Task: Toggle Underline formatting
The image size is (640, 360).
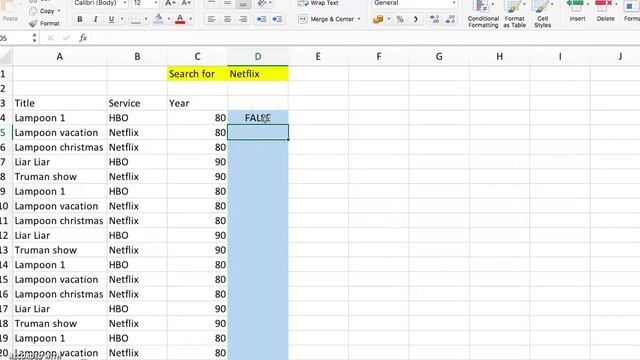Action: (111, 19)
